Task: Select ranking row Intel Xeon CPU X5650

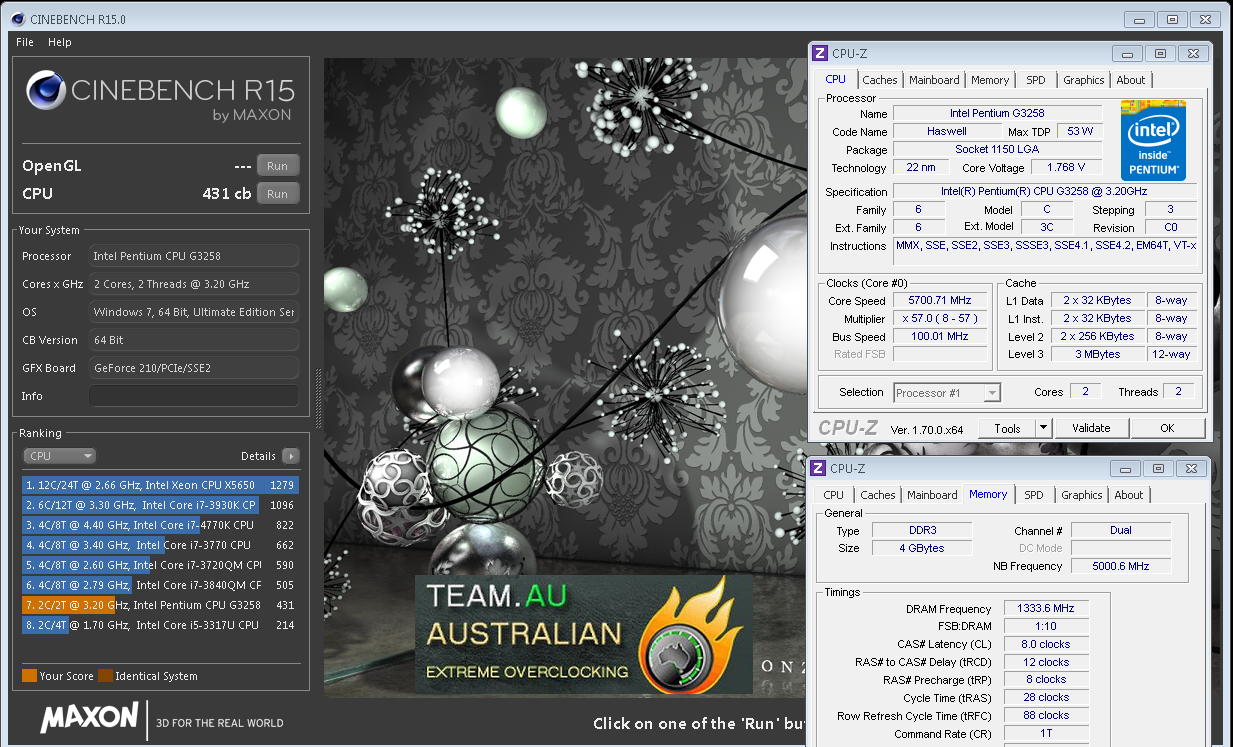Action: [x=160, y=485]
